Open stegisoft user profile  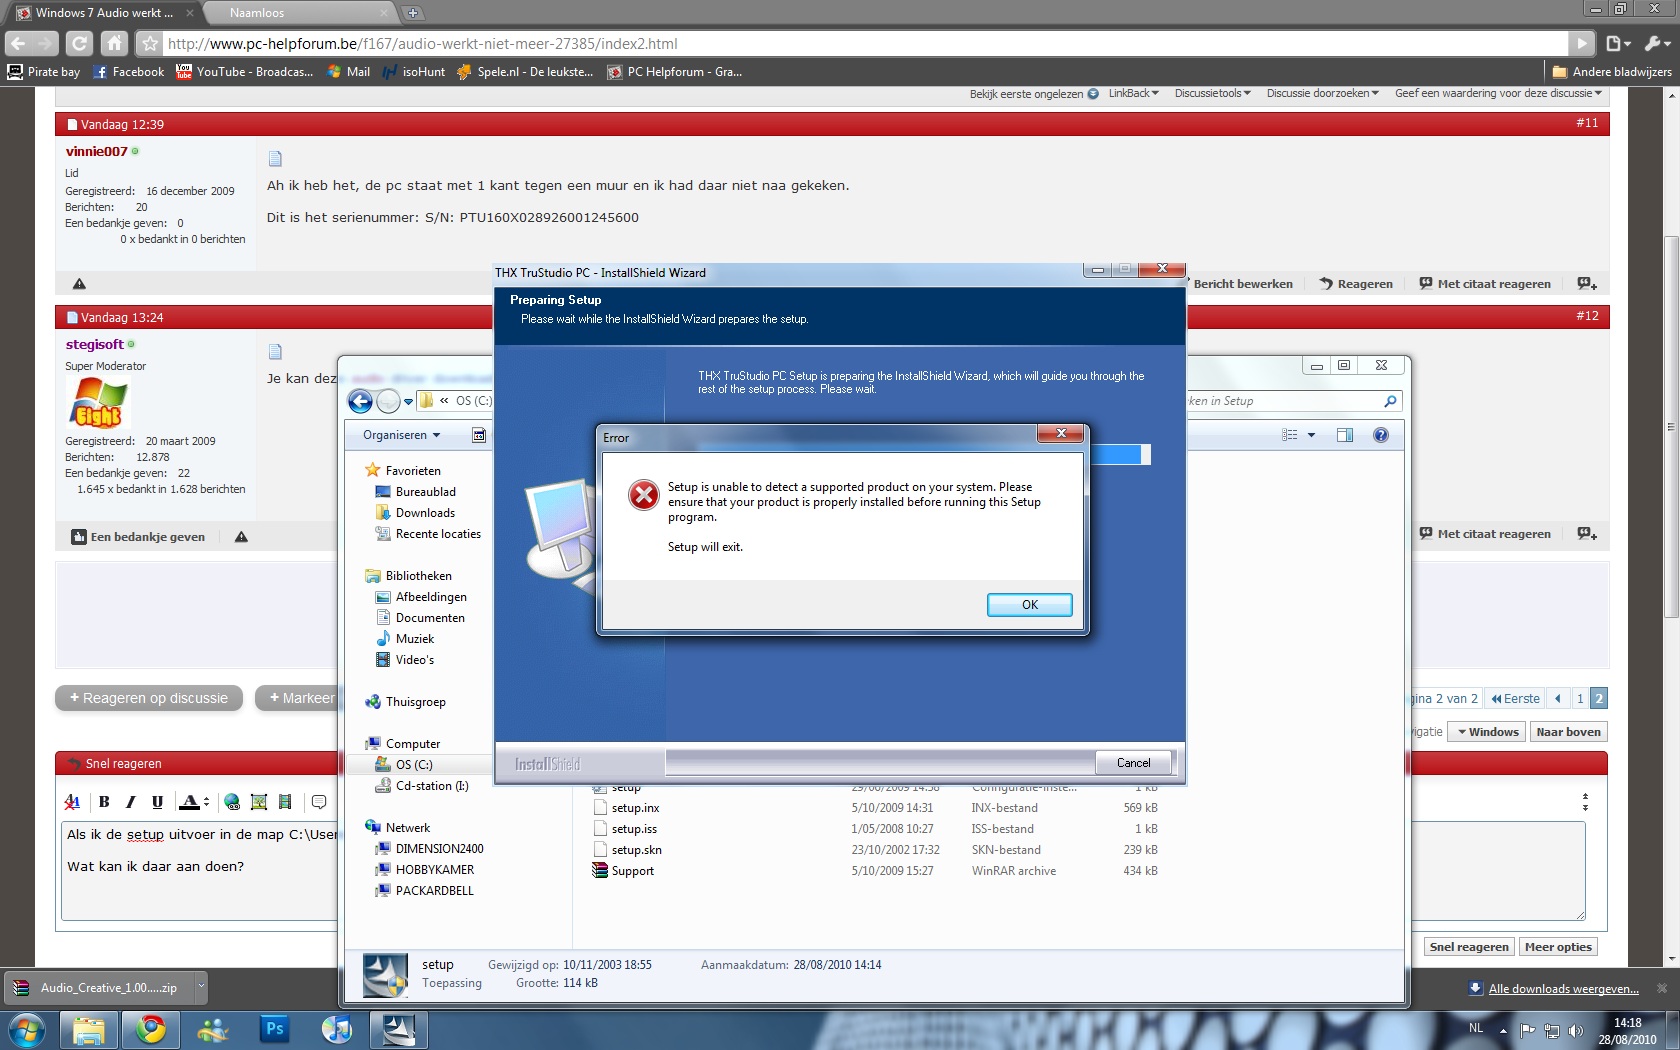pos(95,345)
